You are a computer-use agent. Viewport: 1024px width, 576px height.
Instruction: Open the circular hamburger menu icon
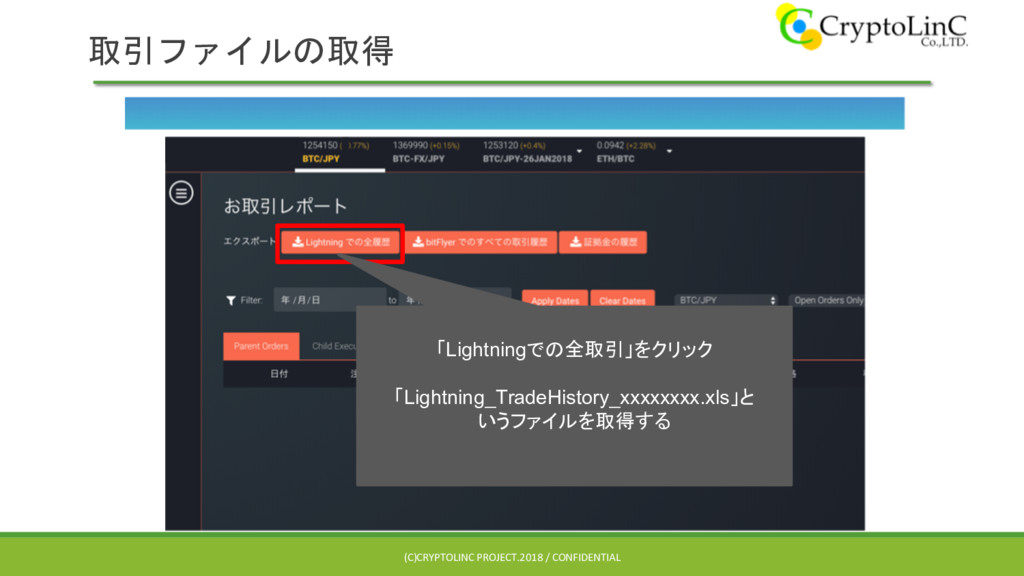click(x=182, y=193)
